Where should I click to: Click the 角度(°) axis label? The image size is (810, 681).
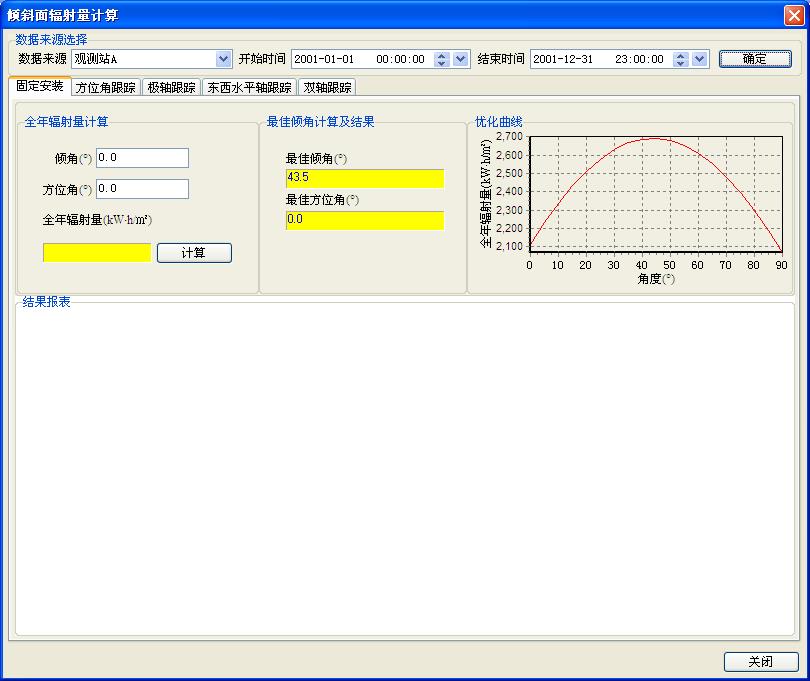click(x=656, y=279)
